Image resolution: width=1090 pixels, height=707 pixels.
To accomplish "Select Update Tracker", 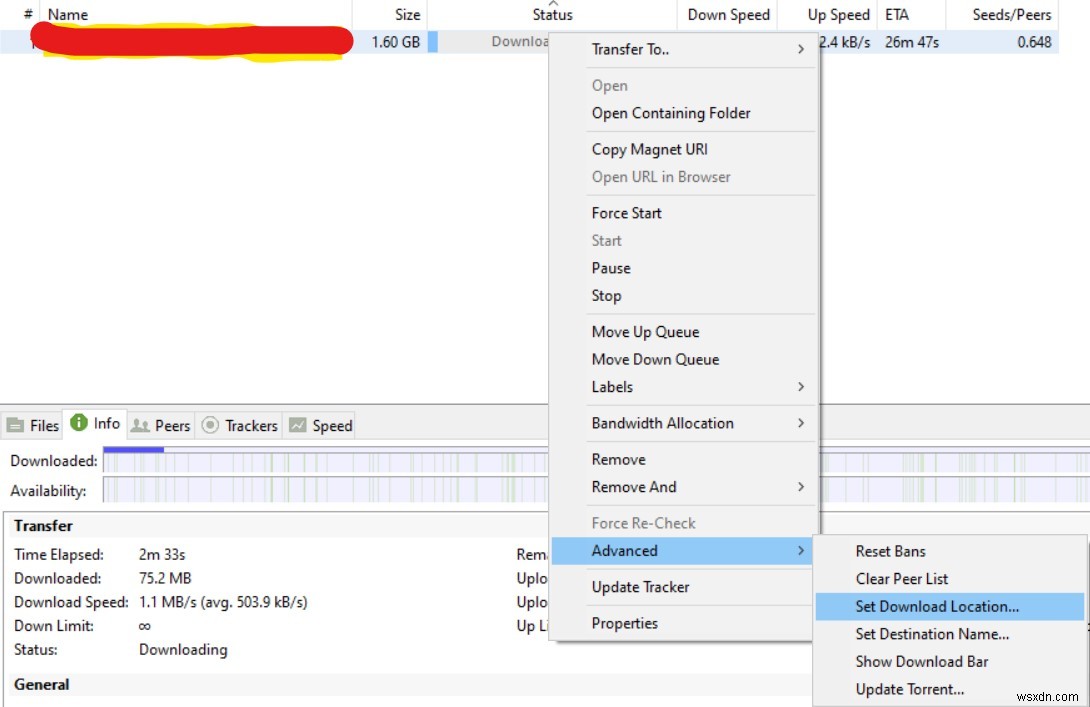I will pos(640,587).
